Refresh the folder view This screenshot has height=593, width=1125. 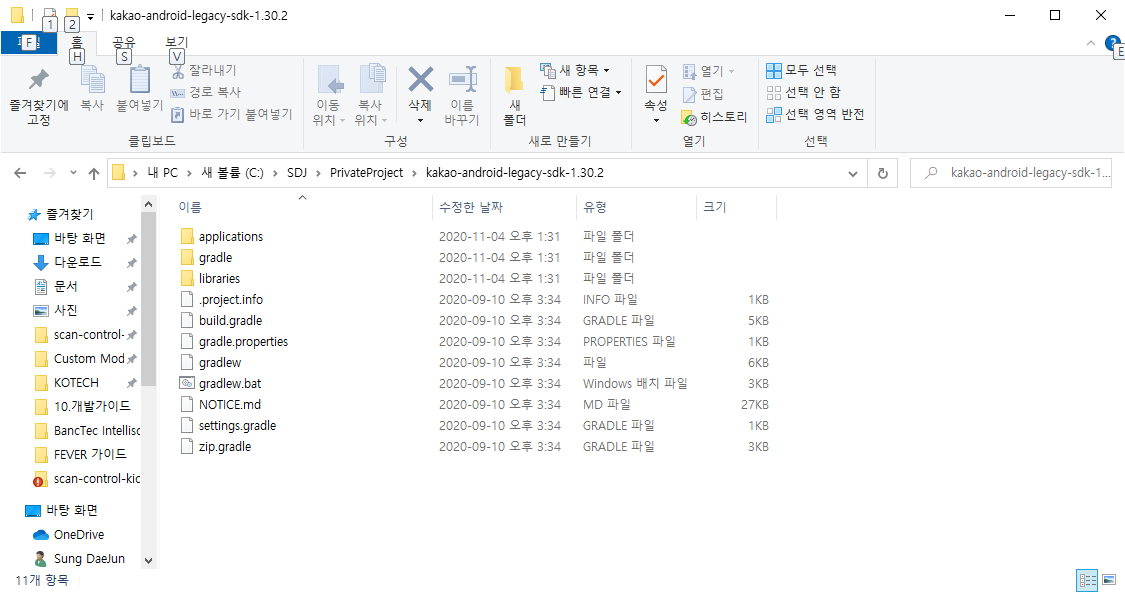tap(882, 173)
